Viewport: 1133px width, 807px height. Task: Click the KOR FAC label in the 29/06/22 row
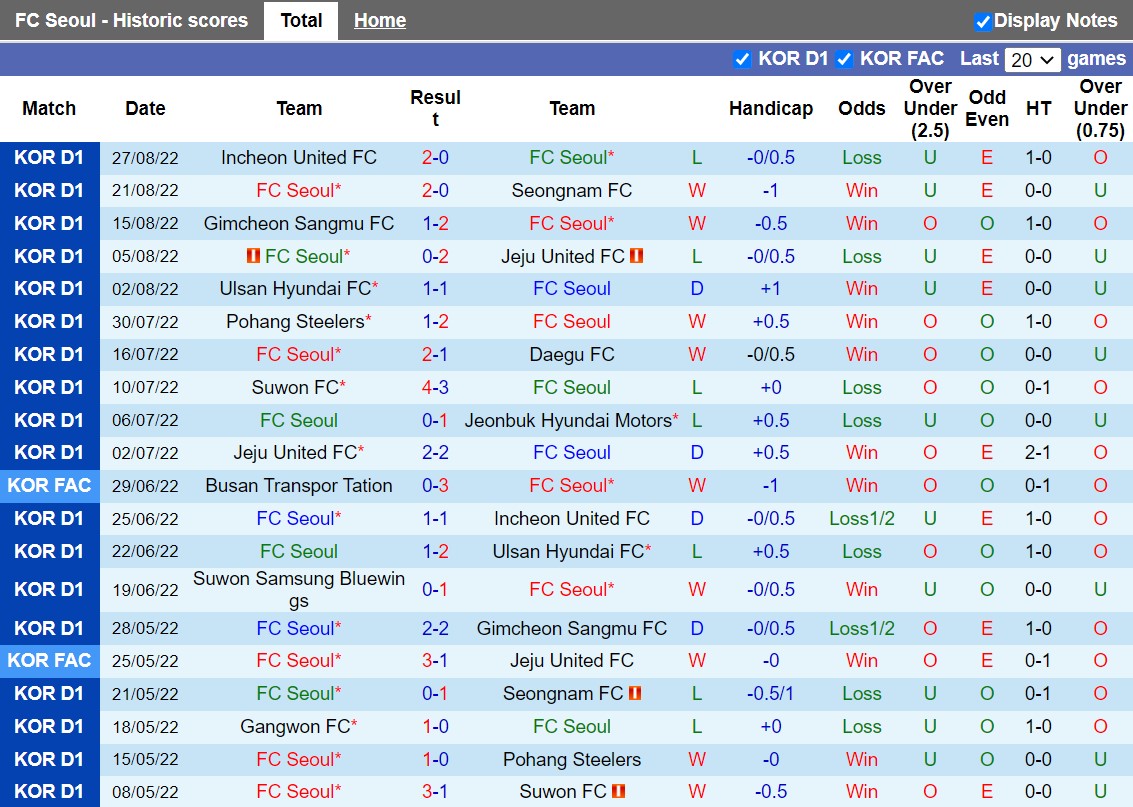point(50,485)
